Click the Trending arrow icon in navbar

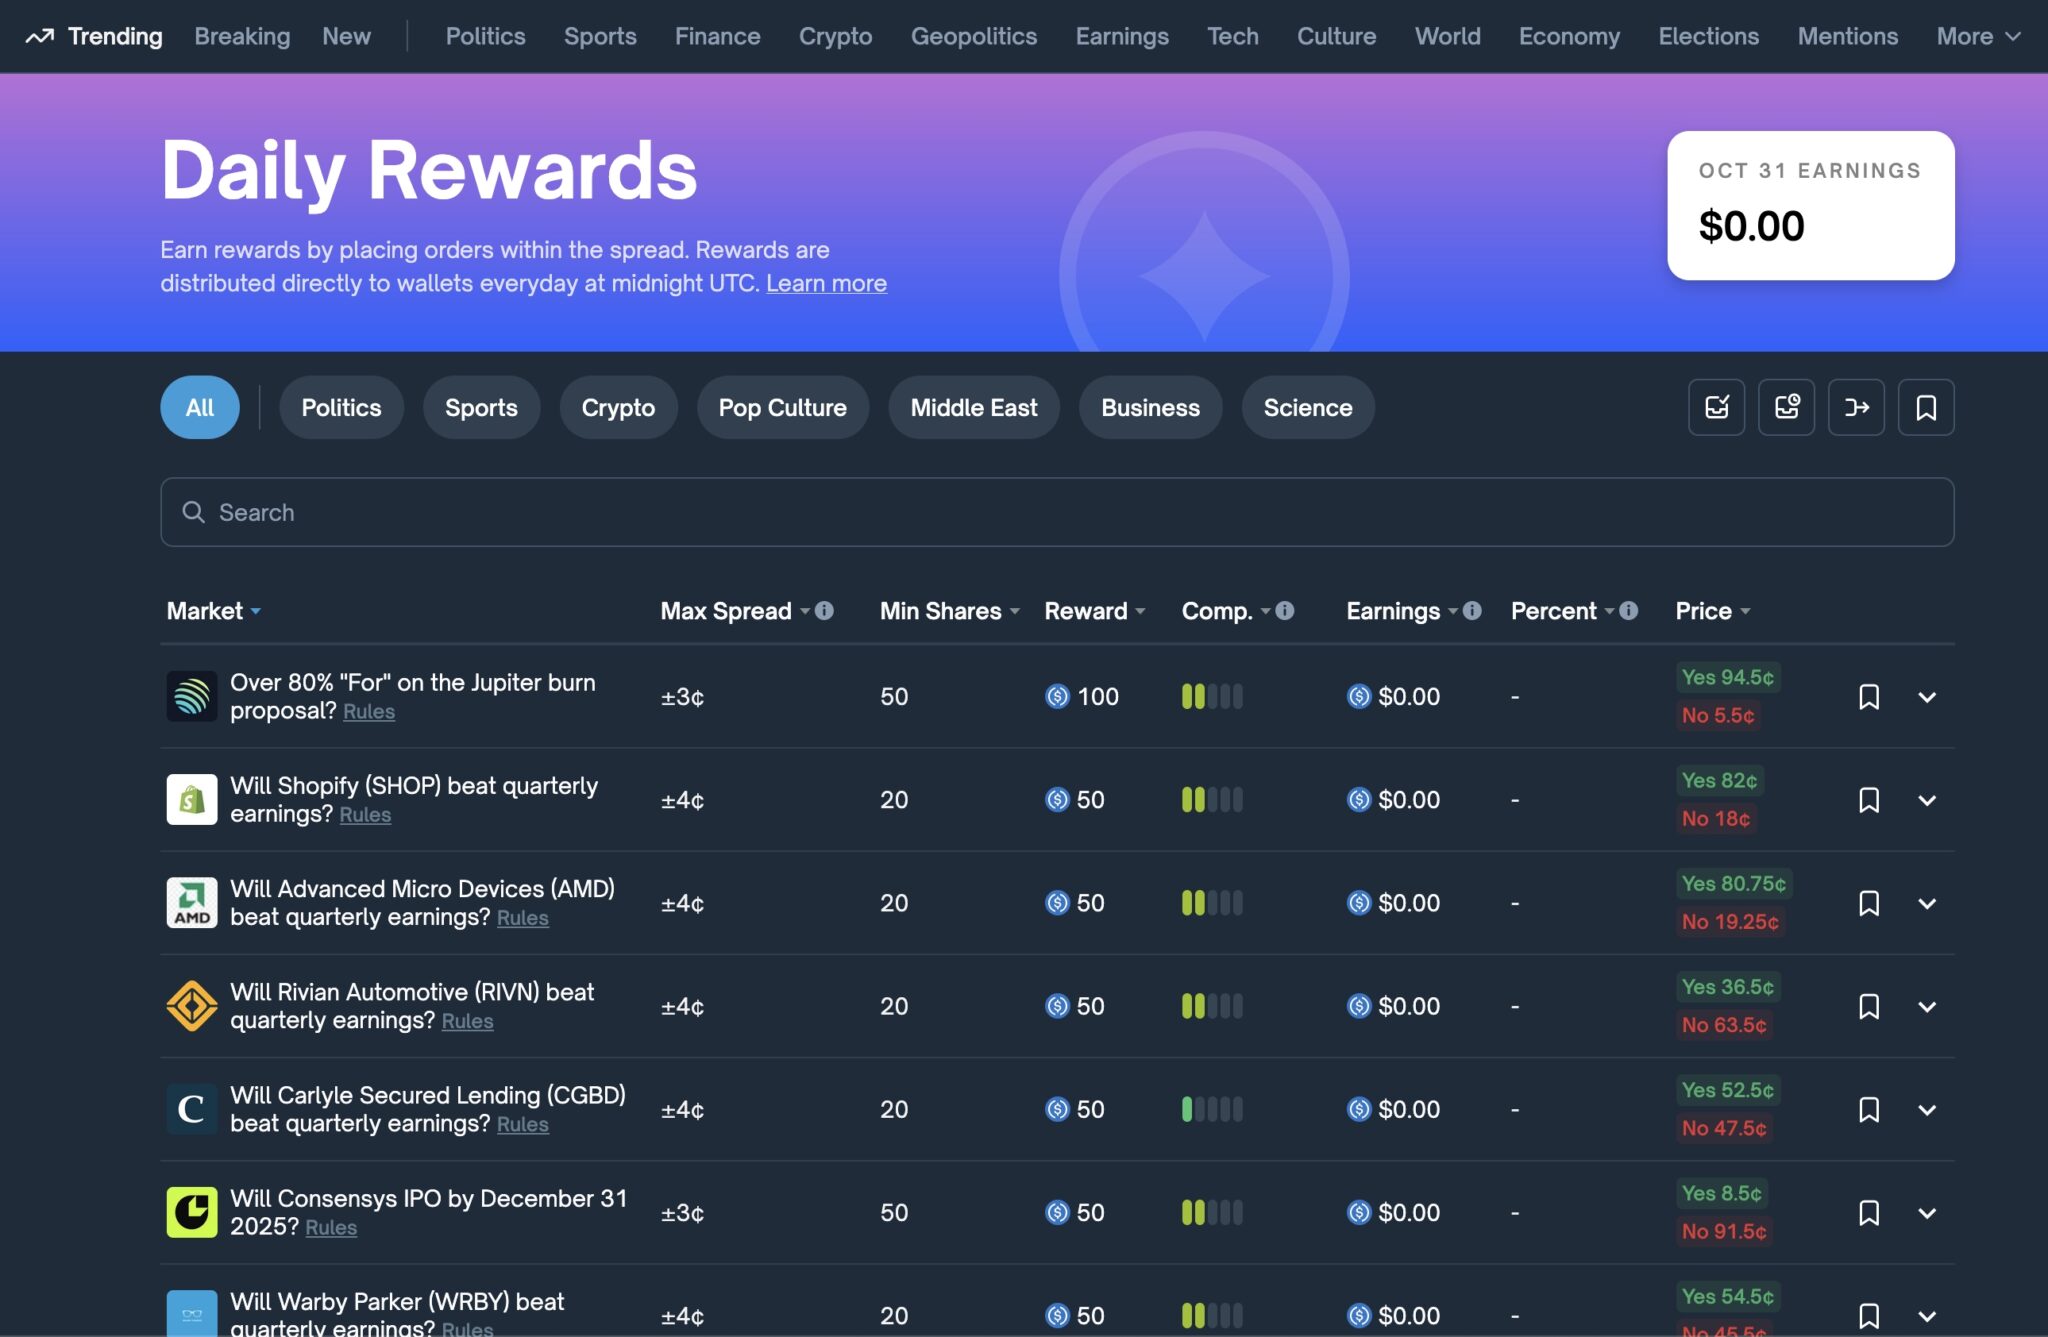click(x=40, y=36)
